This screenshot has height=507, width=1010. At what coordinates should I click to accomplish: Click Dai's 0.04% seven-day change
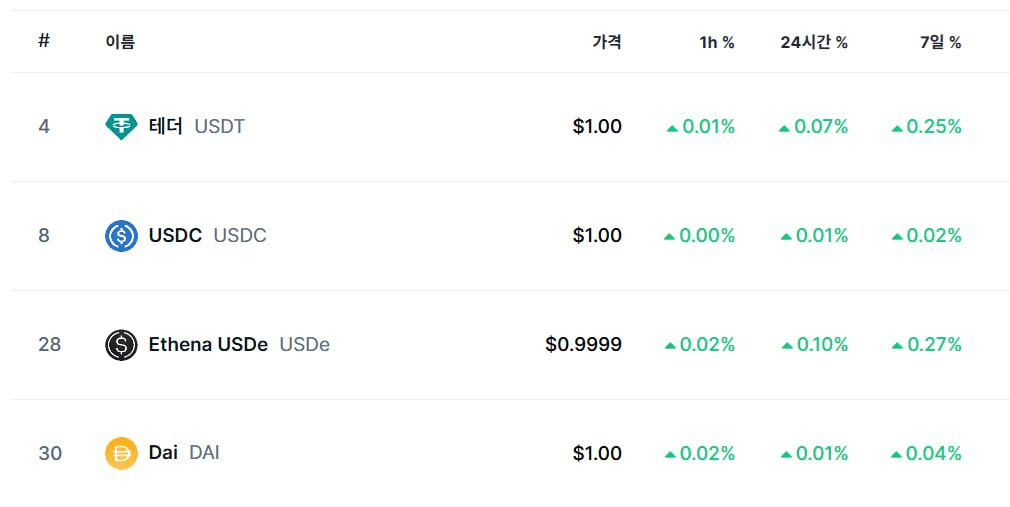[x=926, y=454]
